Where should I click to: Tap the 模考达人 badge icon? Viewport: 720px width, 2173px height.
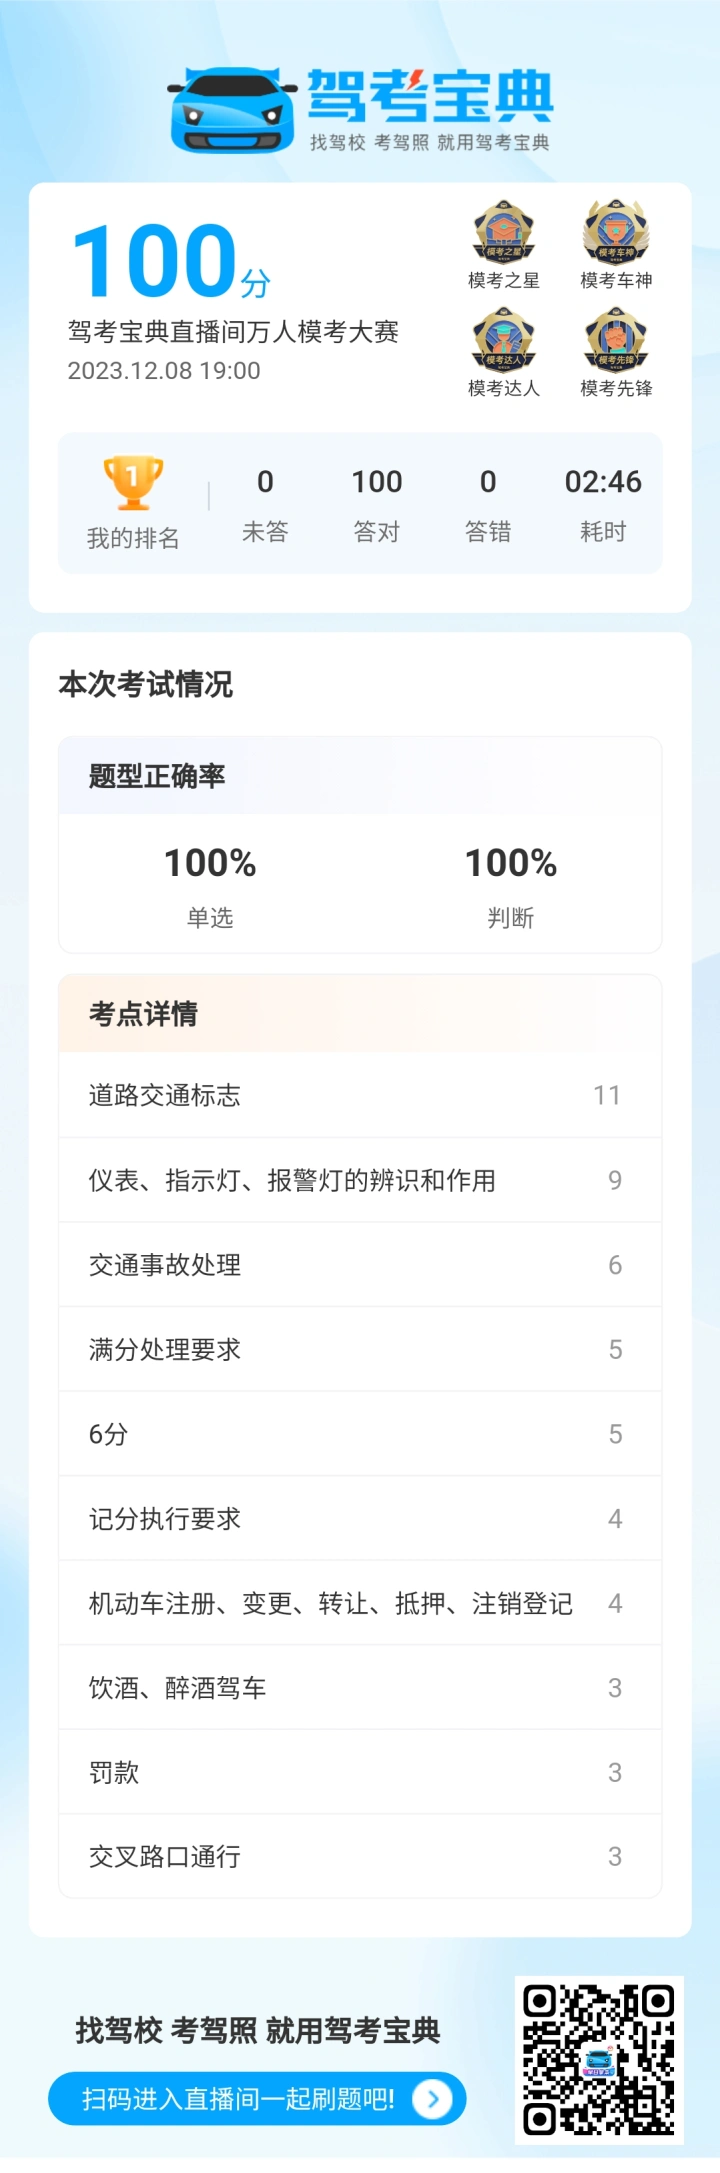(x=504, y=340)
